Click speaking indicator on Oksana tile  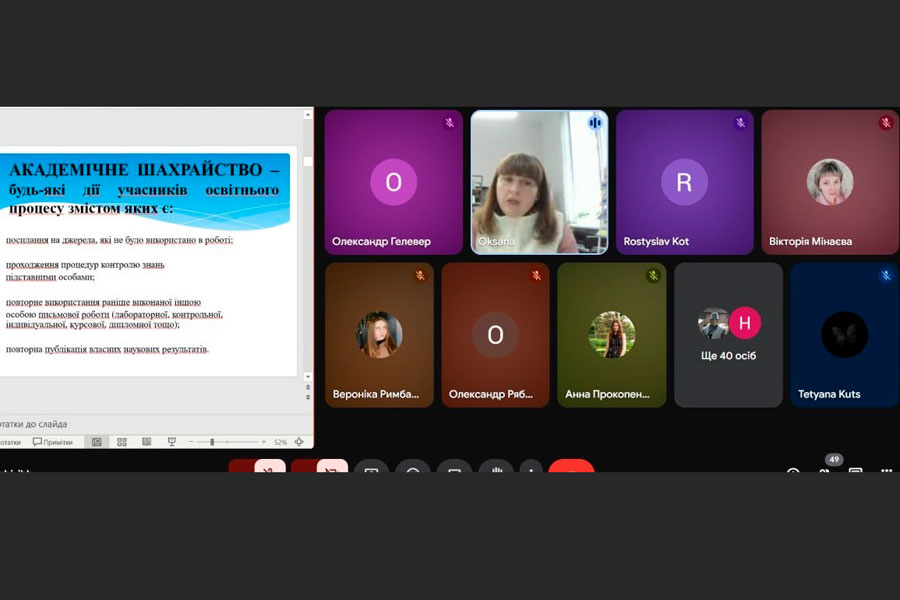pyautogui.click(x=595, y=123)
